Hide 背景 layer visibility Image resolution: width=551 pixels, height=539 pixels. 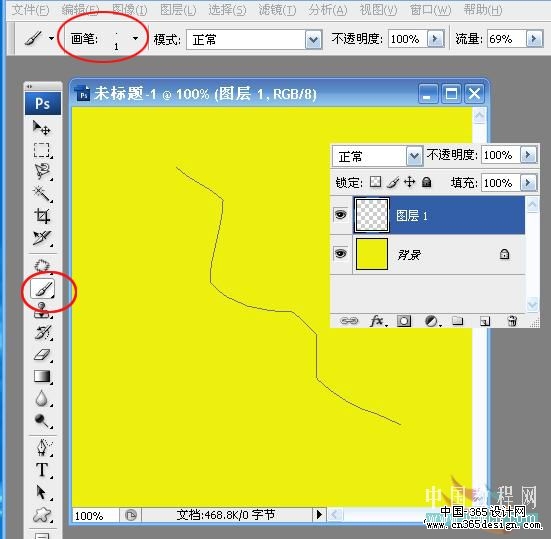340,253
